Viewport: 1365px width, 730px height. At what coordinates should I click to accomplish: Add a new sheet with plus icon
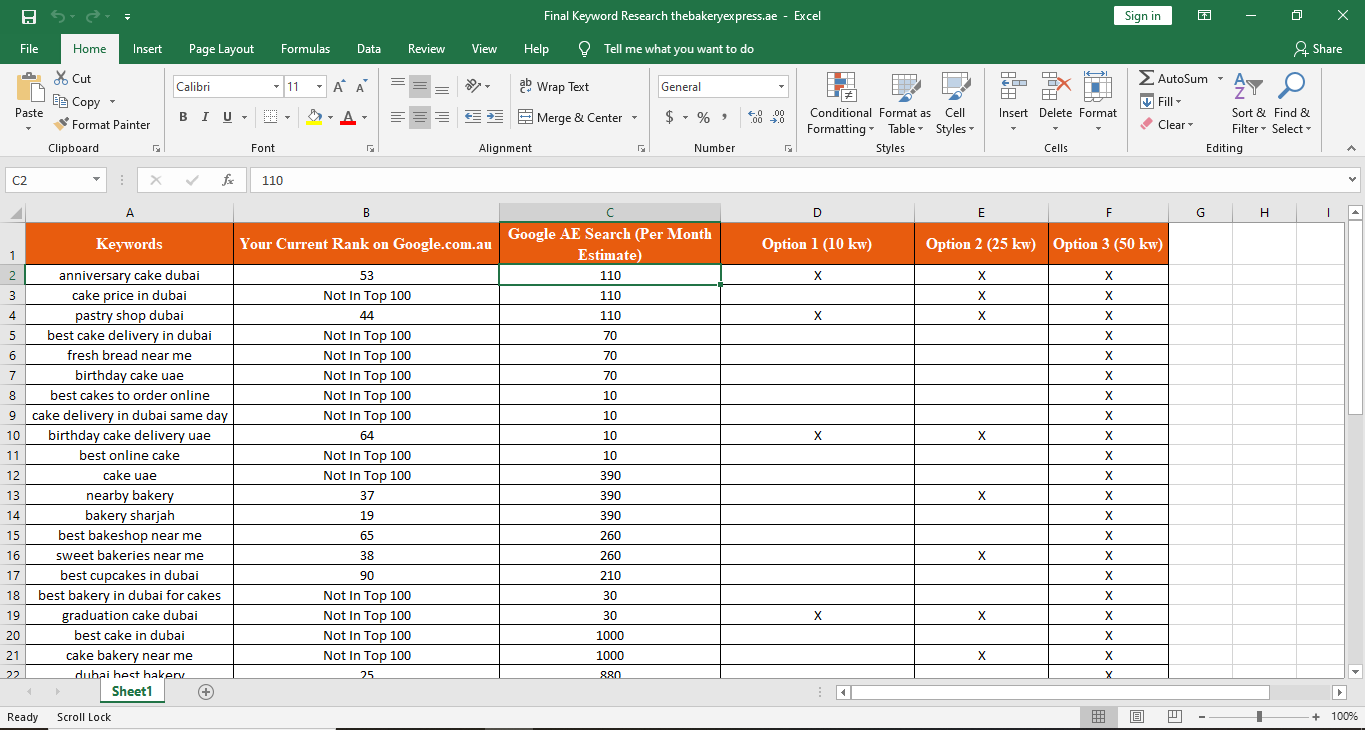tap(206, 692)
